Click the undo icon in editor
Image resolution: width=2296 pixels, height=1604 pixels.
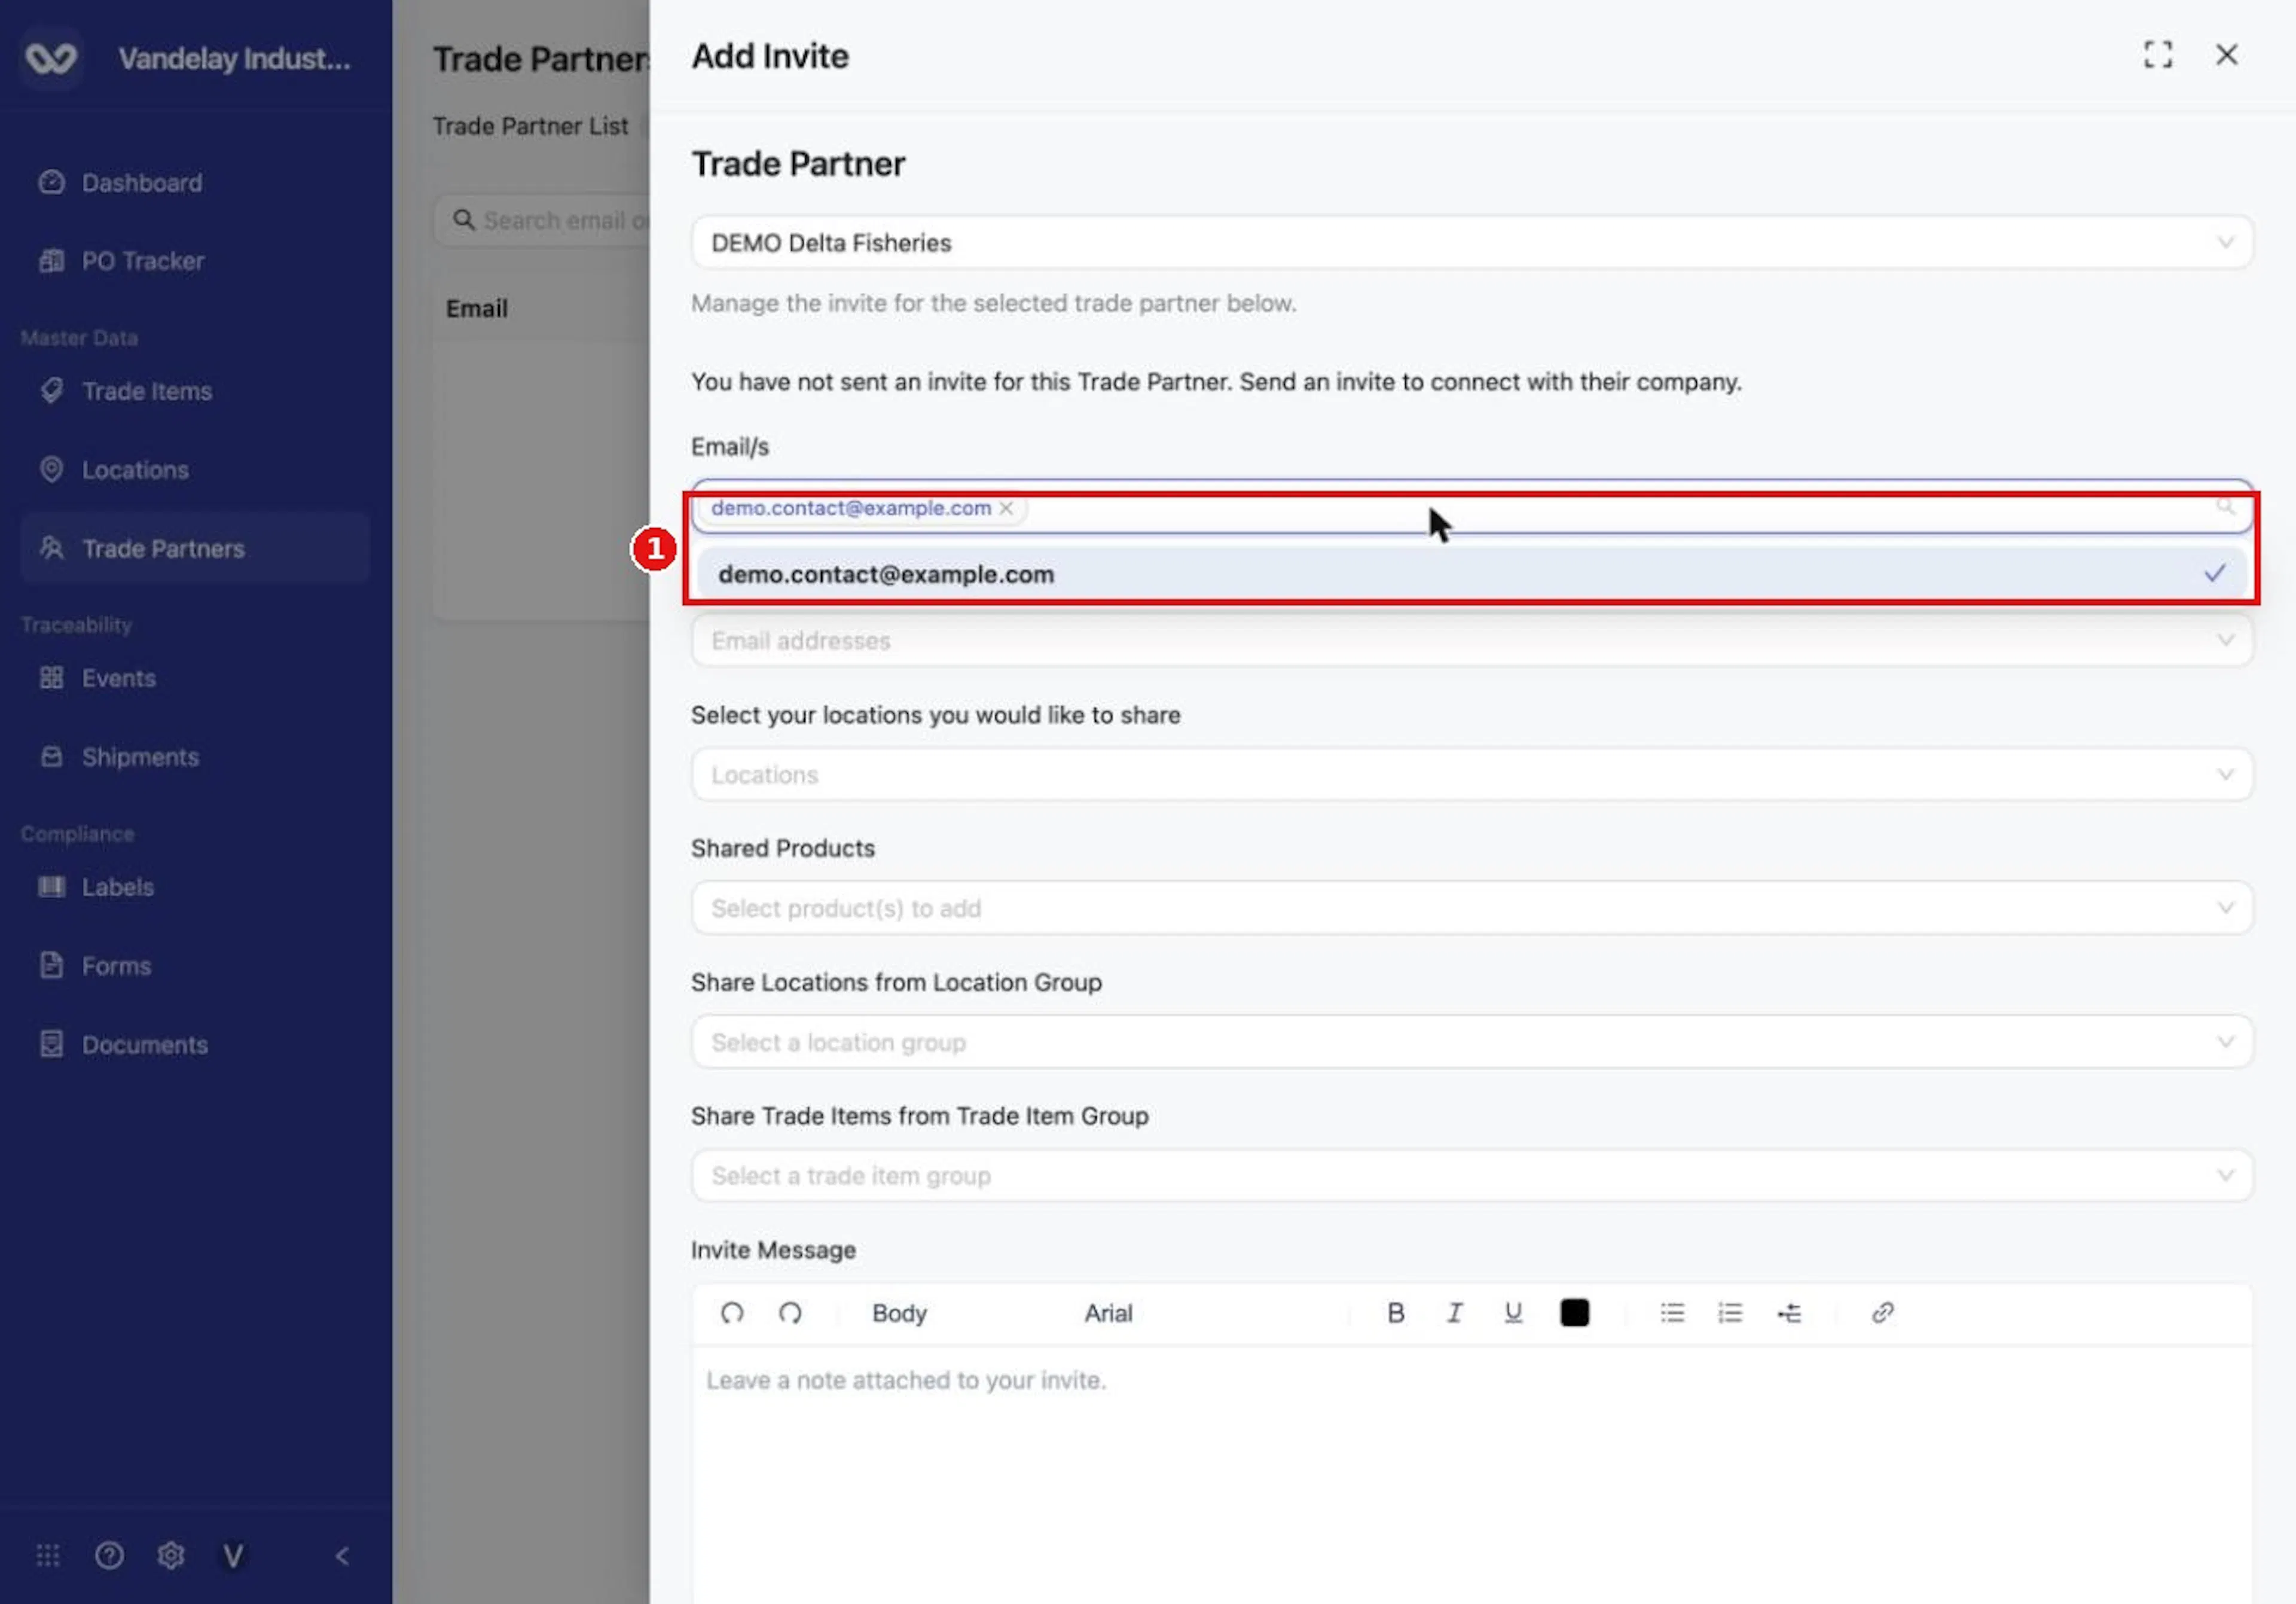pos(732,1313)
